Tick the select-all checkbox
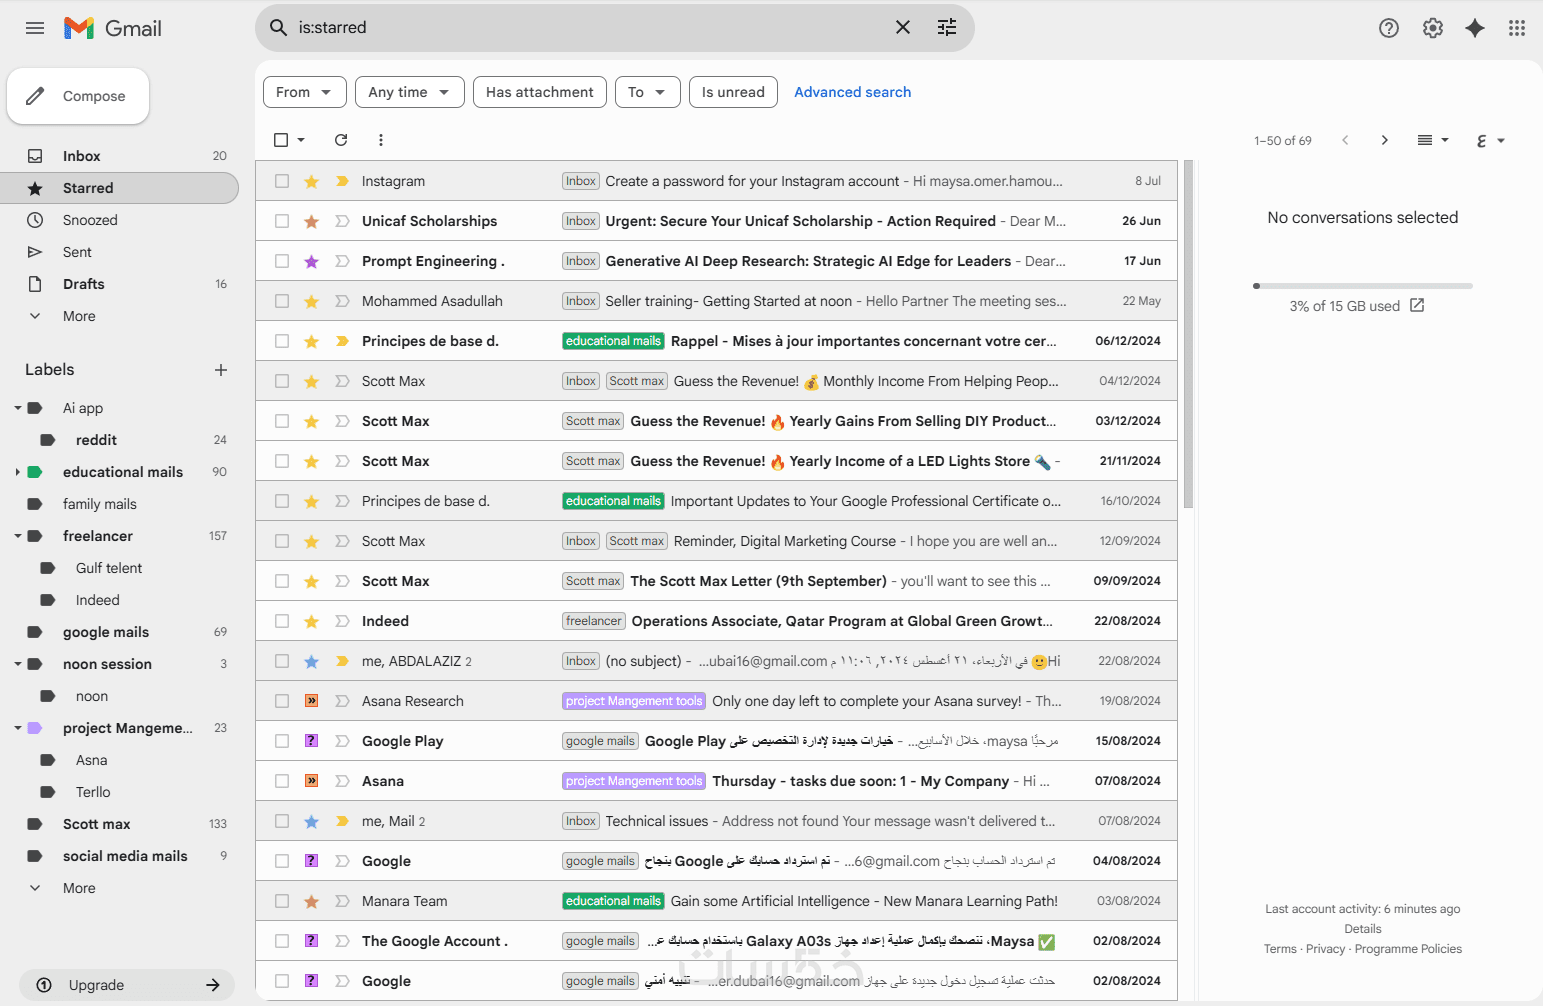Image resolution: width=1543 pixels, height=1006 pixels. (x=281, y=140)
